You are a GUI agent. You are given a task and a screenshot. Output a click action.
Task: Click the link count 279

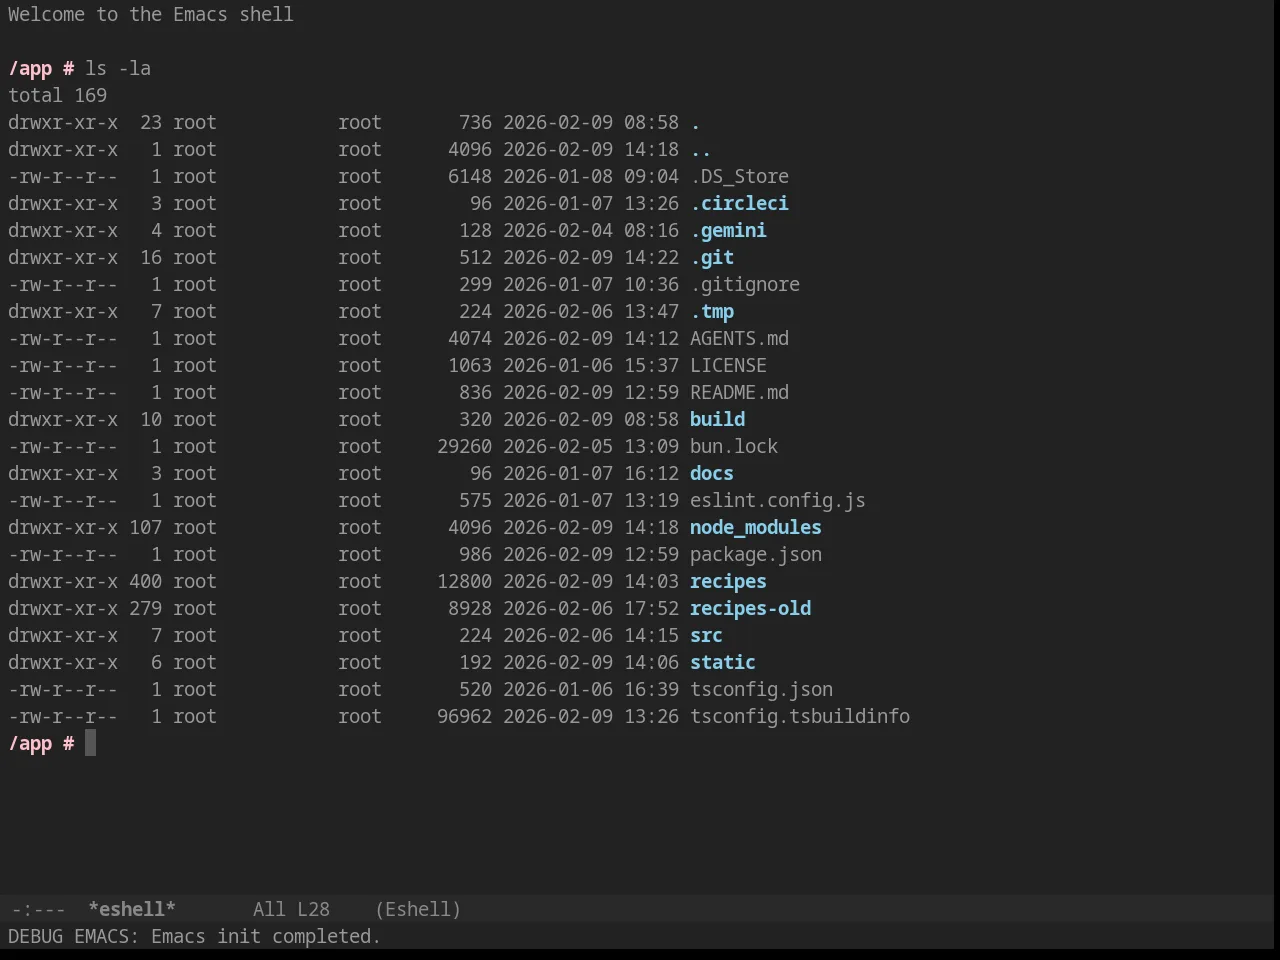[145, 608]
